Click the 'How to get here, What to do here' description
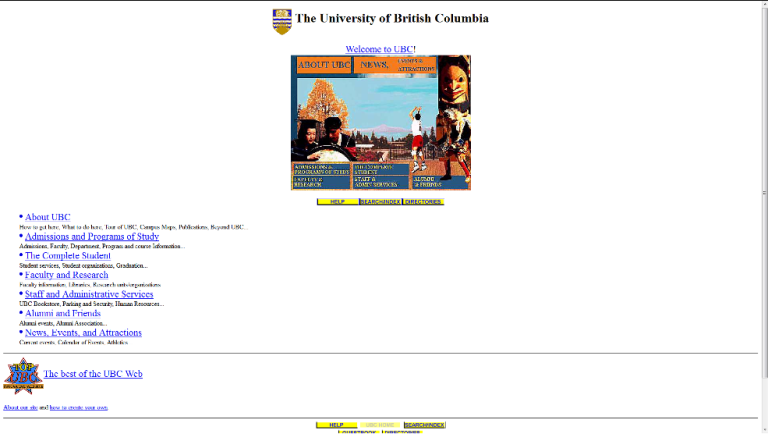Viewport: 768px width, 434px height. point(134,227)
